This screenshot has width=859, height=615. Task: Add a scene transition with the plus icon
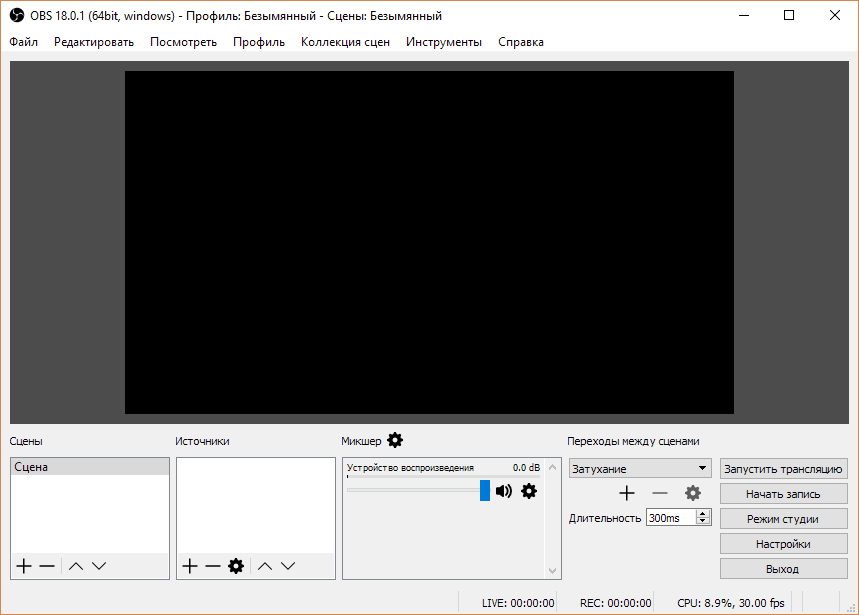(627, 493)
